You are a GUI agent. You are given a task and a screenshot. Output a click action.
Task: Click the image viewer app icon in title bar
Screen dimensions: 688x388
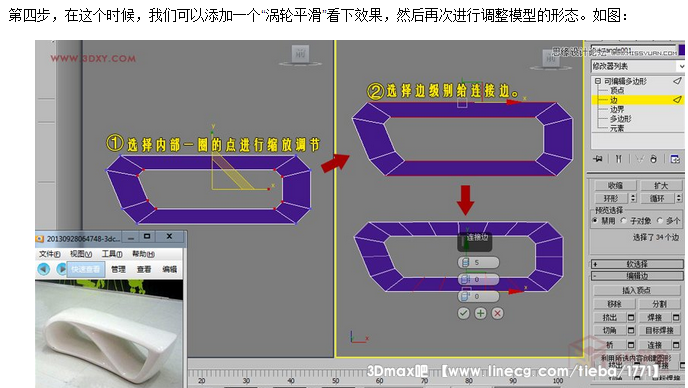tap(39, 238)
